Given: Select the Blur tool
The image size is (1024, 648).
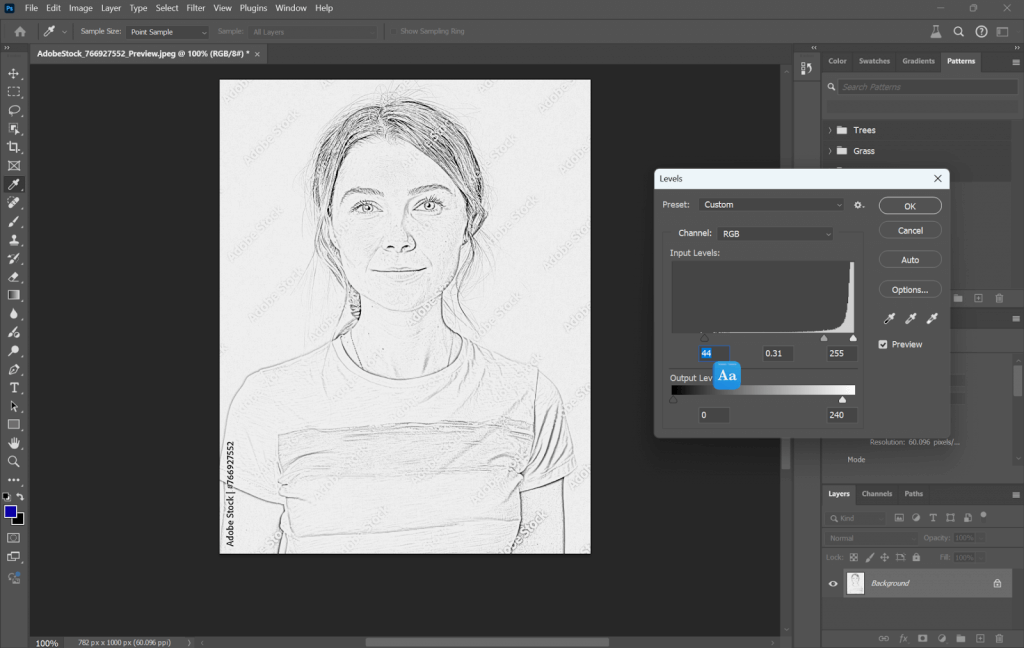Looking at the screenshot, I should 14,314.
